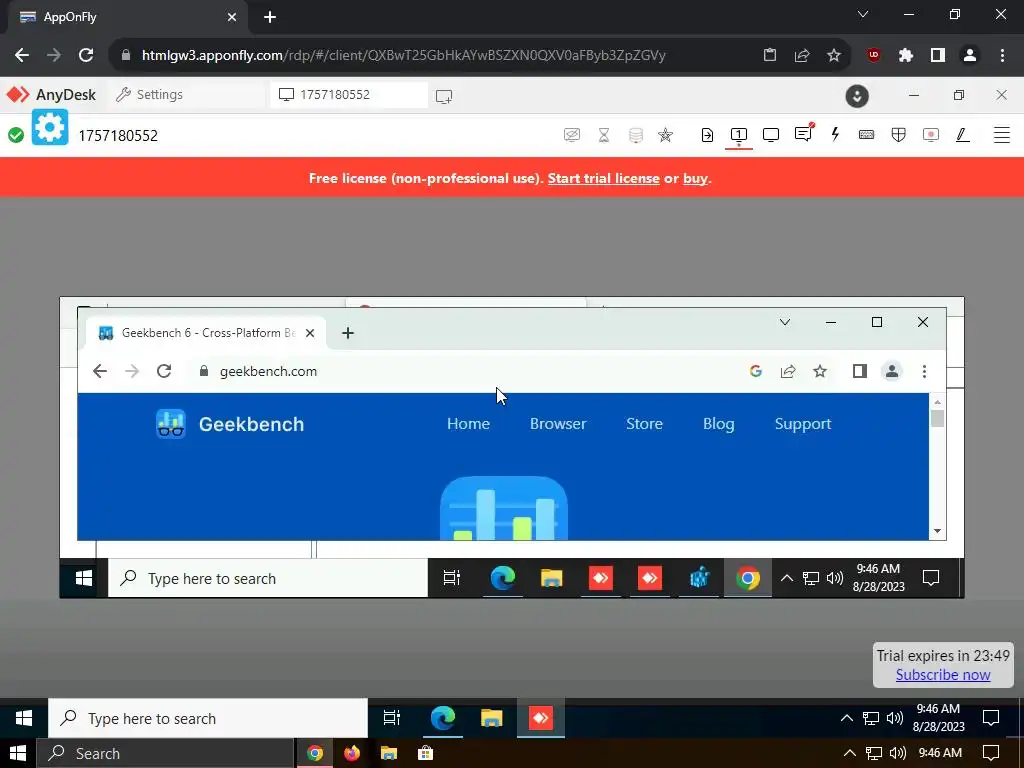Close the Geekbench 6 tab

pos(310,333)
